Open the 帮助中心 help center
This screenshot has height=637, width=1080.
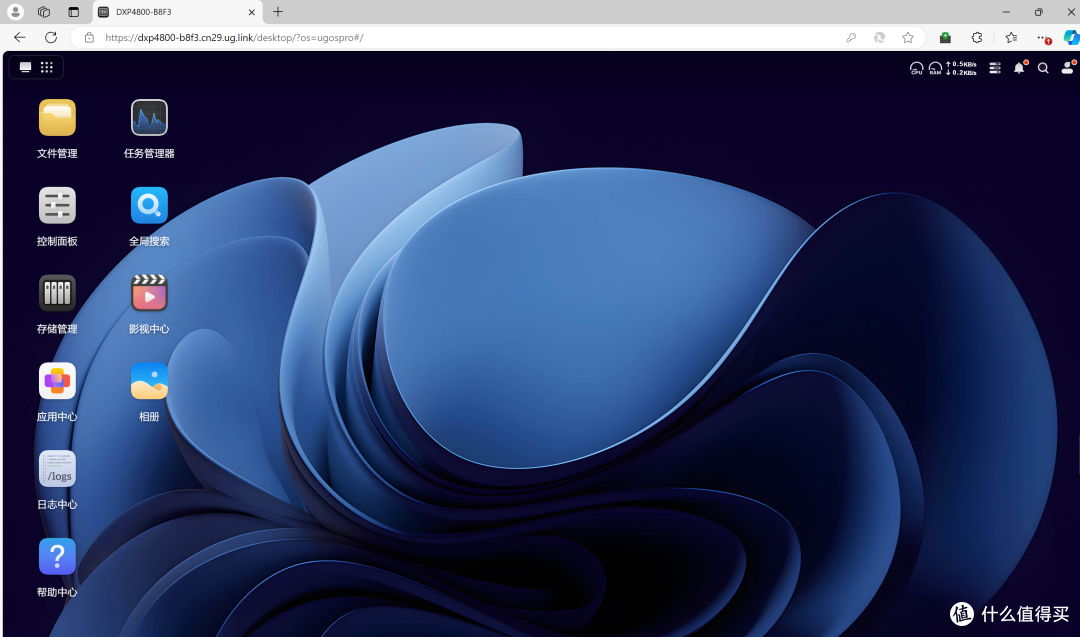click(x=57, y=556)
